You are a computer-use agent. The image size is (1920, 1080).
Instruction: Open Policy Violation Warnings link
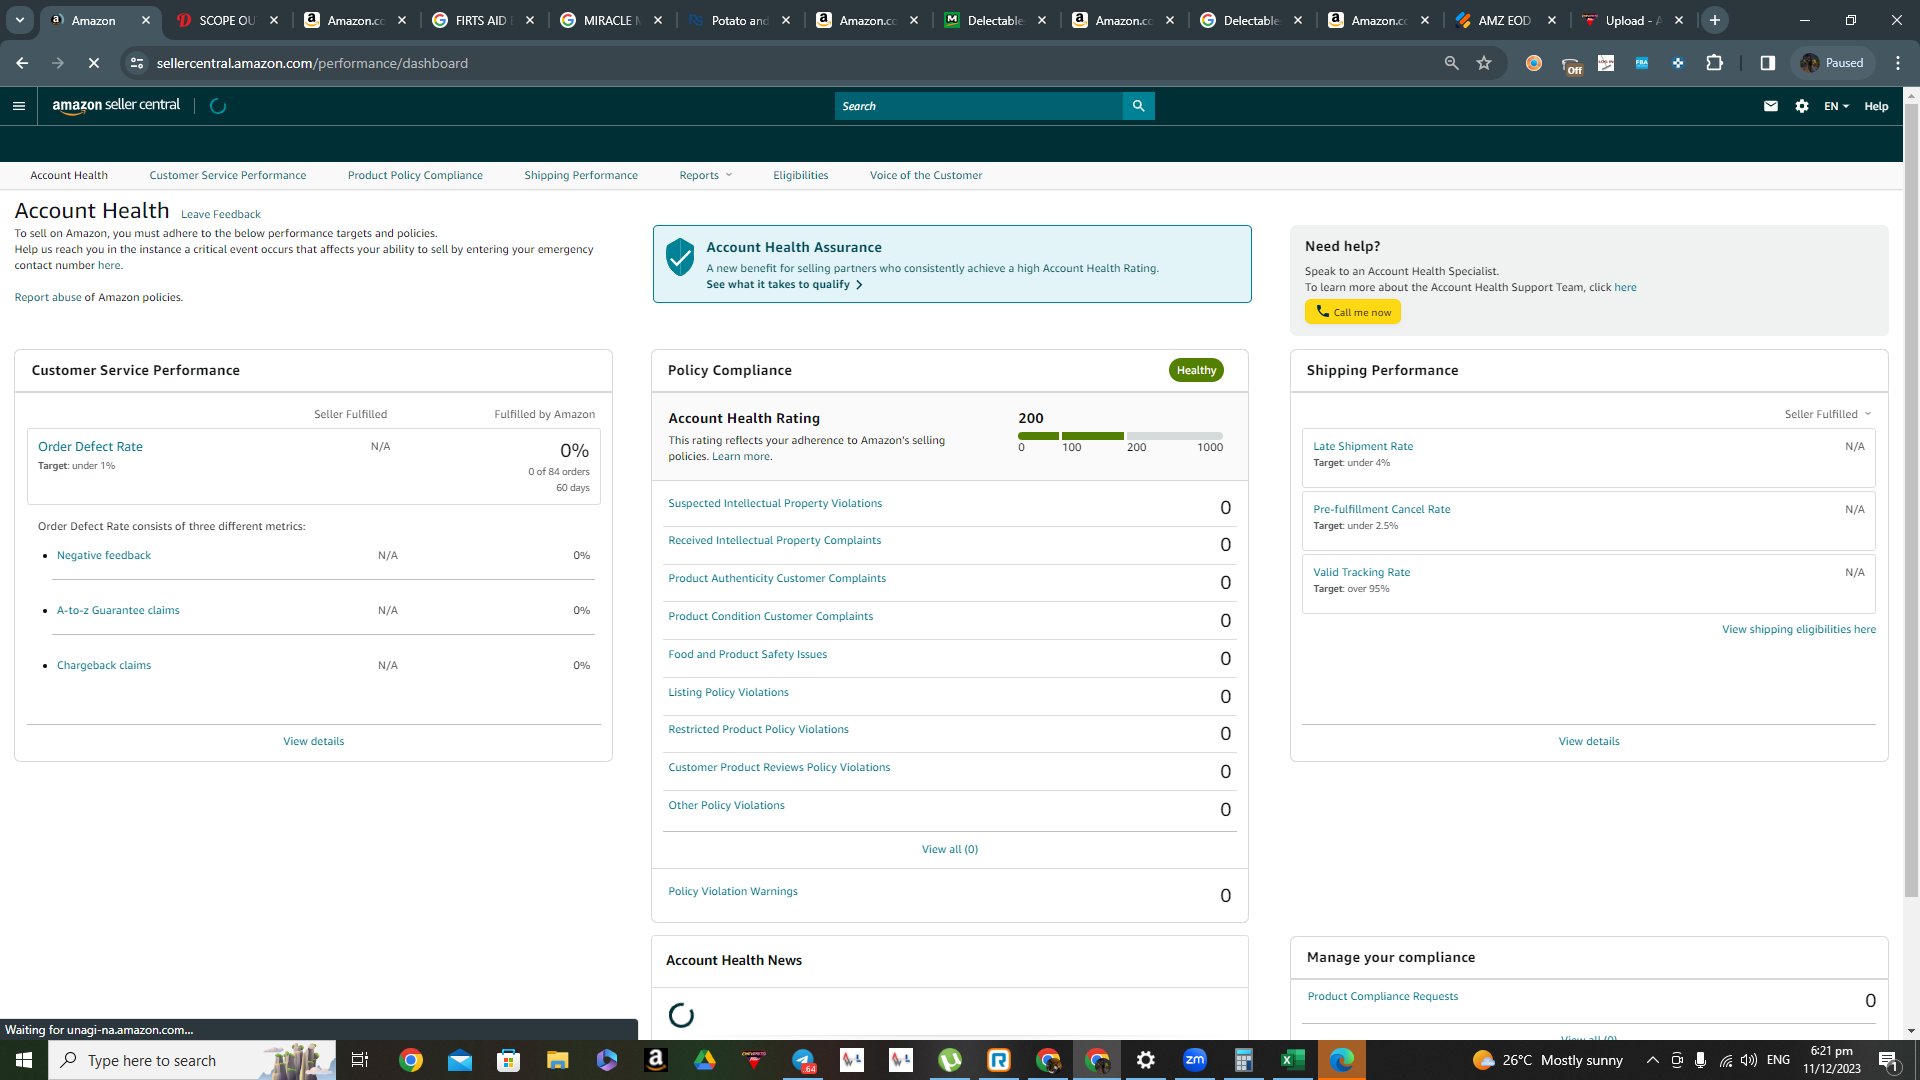(x=733, y=892)
